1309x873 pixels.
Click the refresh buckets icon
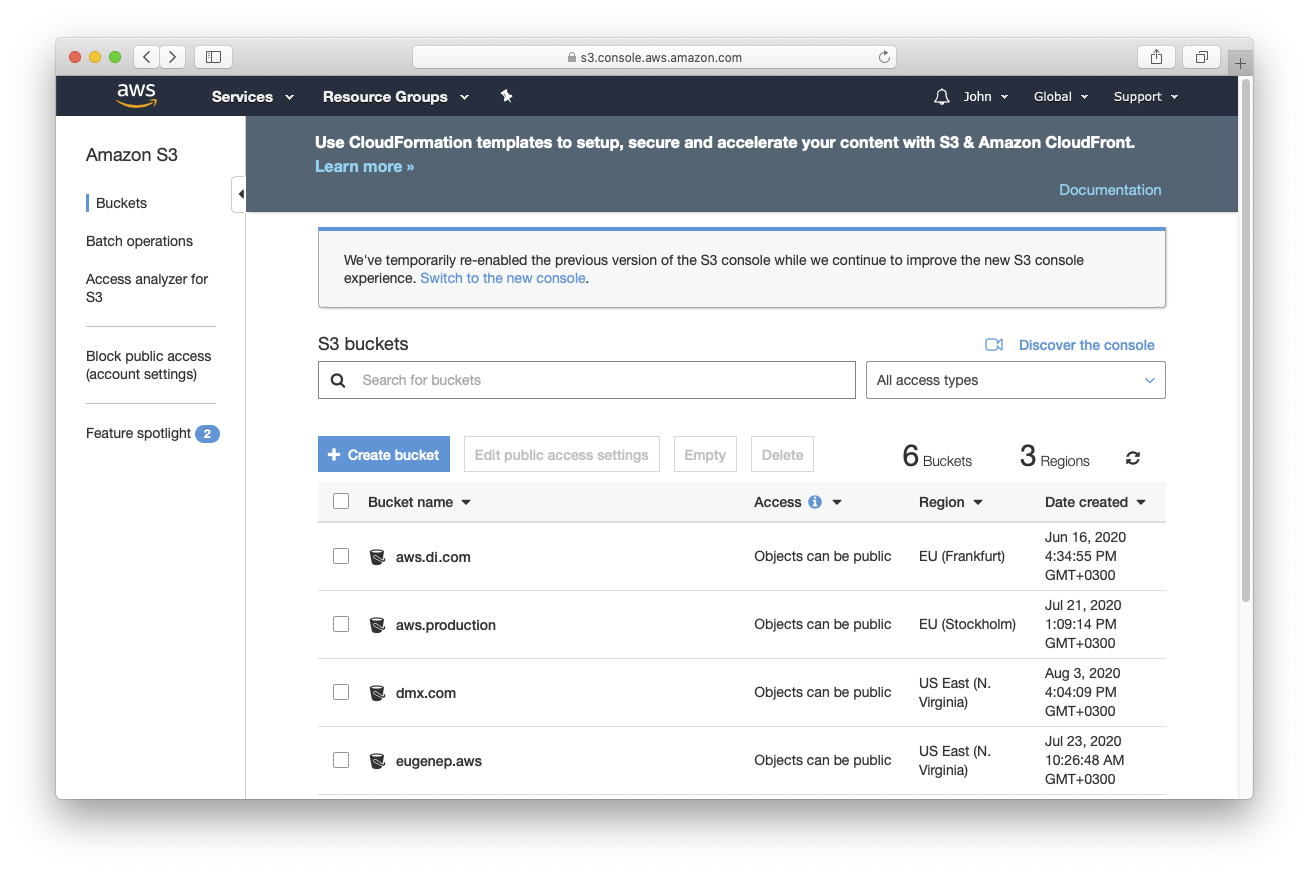[x=1132, y=458]
